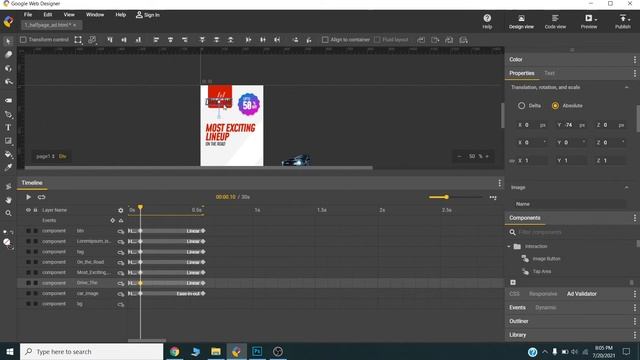Screen dimensions: 640x360
Task: Collapse the Image properties section
Action: [x=627, y=187]
